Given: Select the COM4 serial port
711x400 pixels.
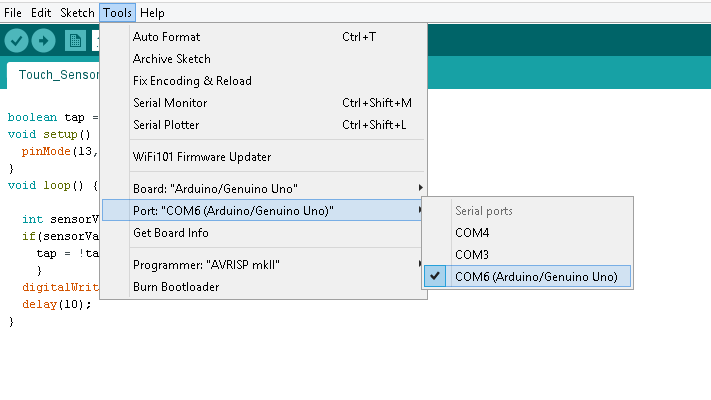Looking at the screenshot, I should (x=527, y=233).
